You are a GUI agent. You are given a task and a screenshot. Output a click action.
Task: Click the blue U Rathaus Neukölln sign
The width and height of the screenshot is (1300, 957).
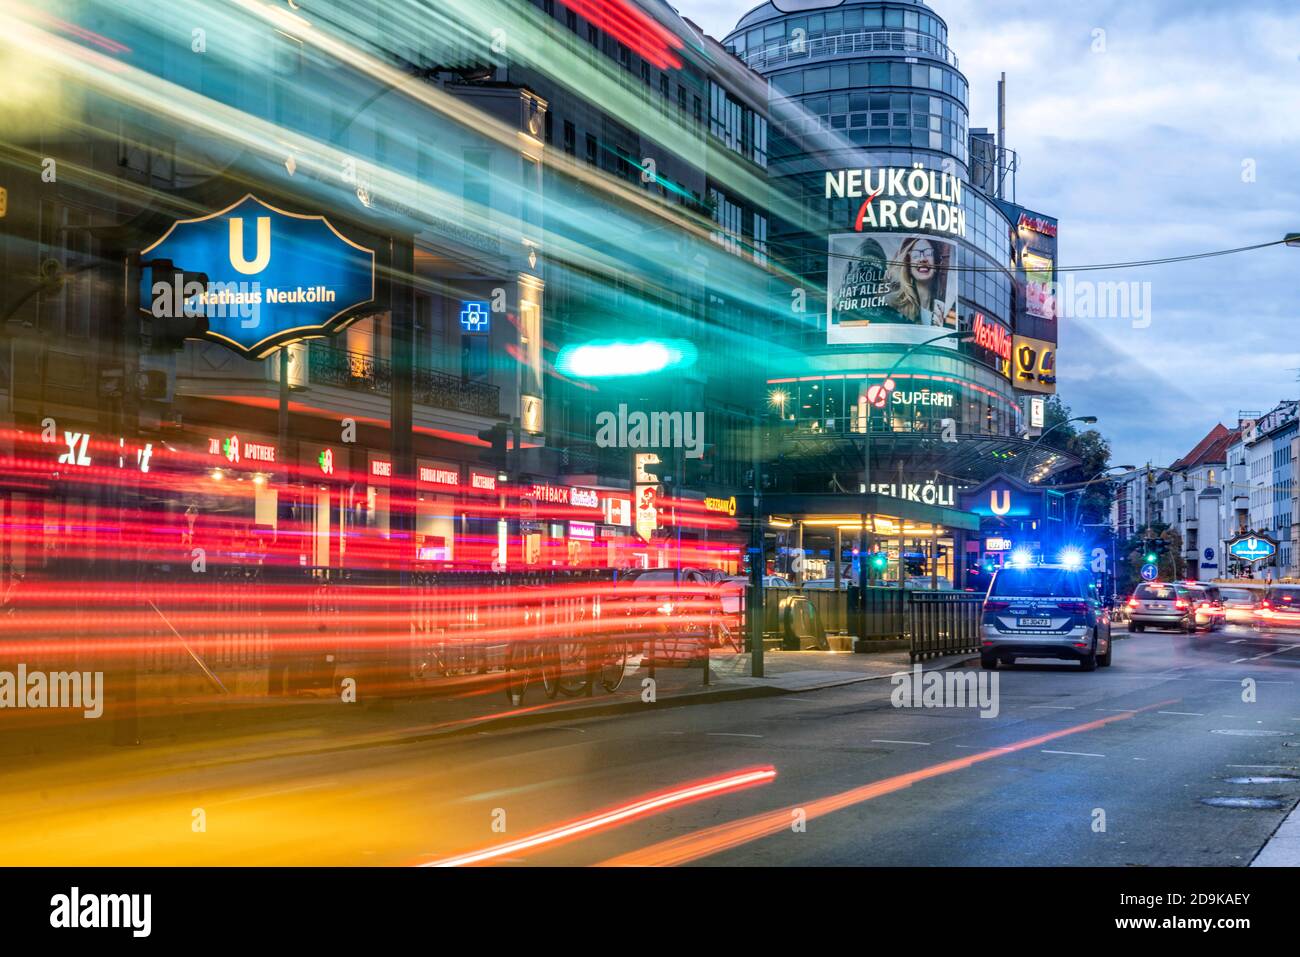coord(257,276)
